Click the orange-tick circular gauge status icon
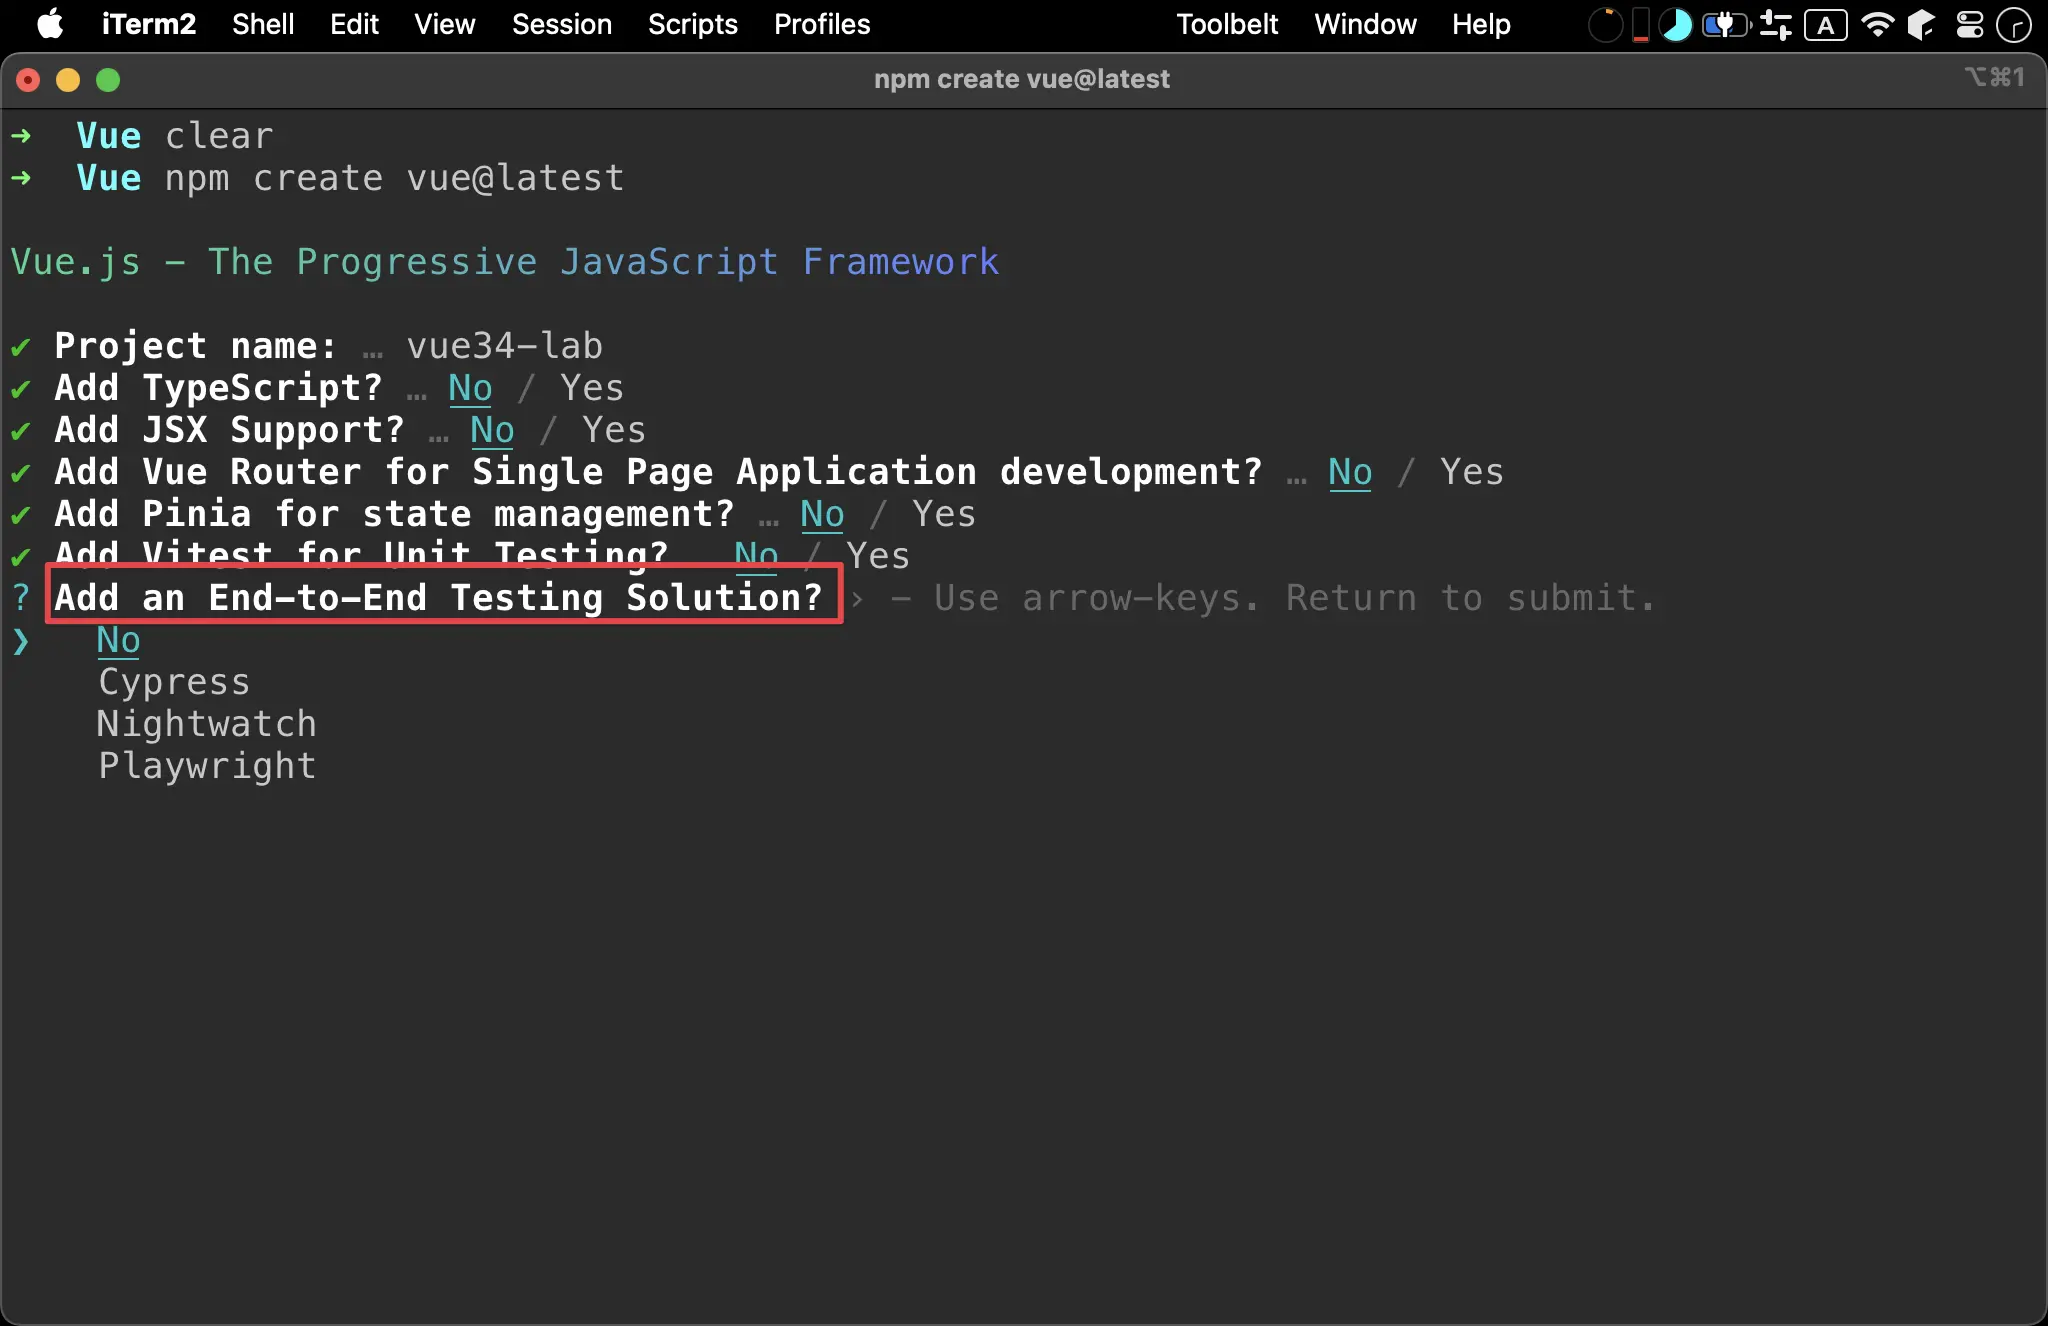The height and width of the screenshot is (1326, 2048). coord(1605,25)
